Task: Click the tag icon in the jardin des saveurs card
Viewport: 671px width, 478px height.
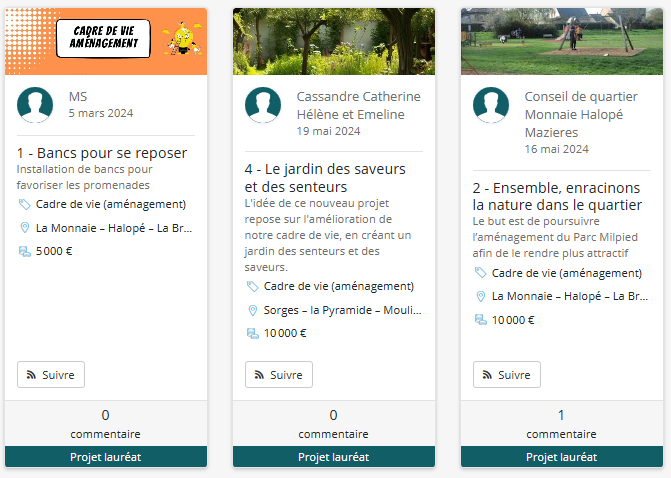Action: tap(252, 286)
